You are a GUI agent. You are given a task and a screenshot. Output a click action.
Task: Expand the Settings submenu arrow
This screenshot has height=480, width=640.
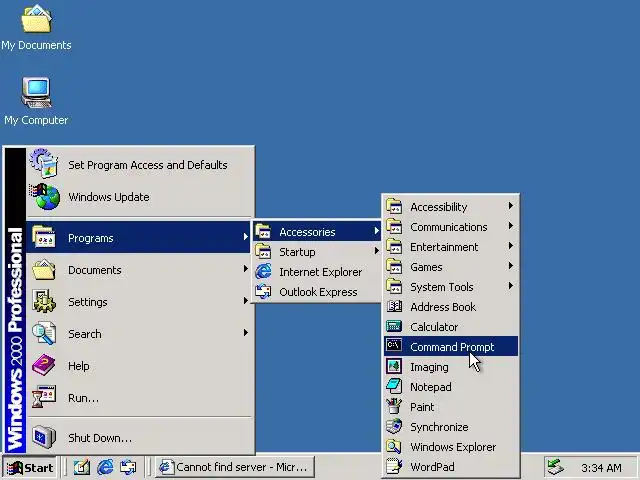pos(245,301)
